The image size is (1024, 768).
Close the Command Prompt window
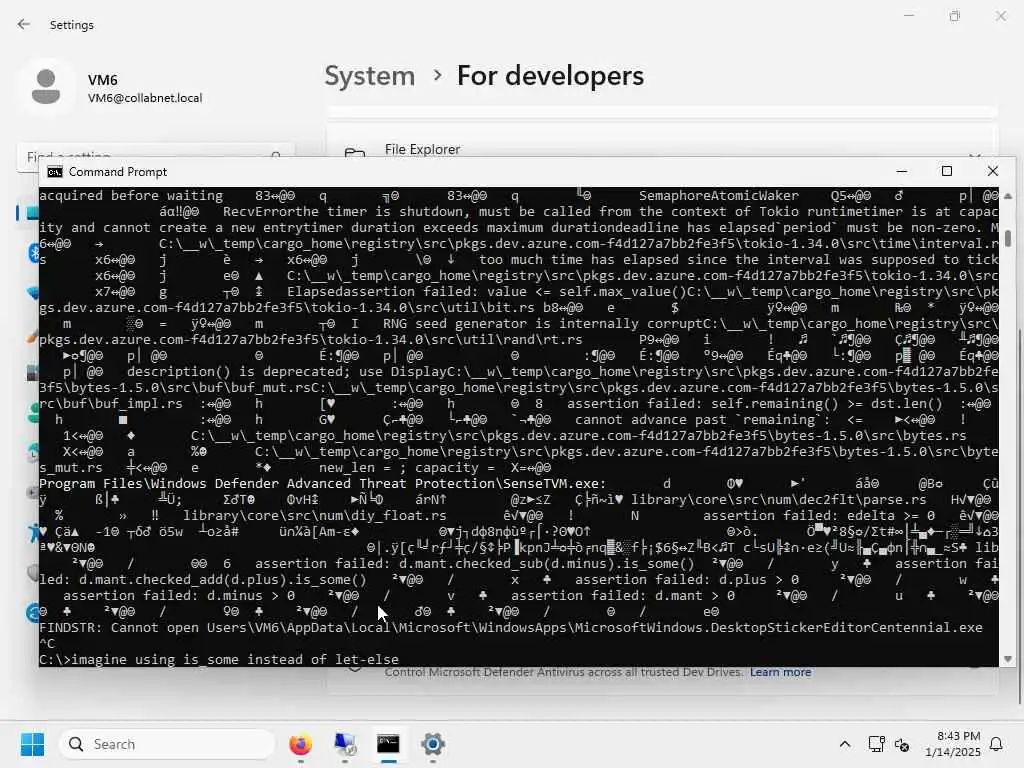point(993,172)
